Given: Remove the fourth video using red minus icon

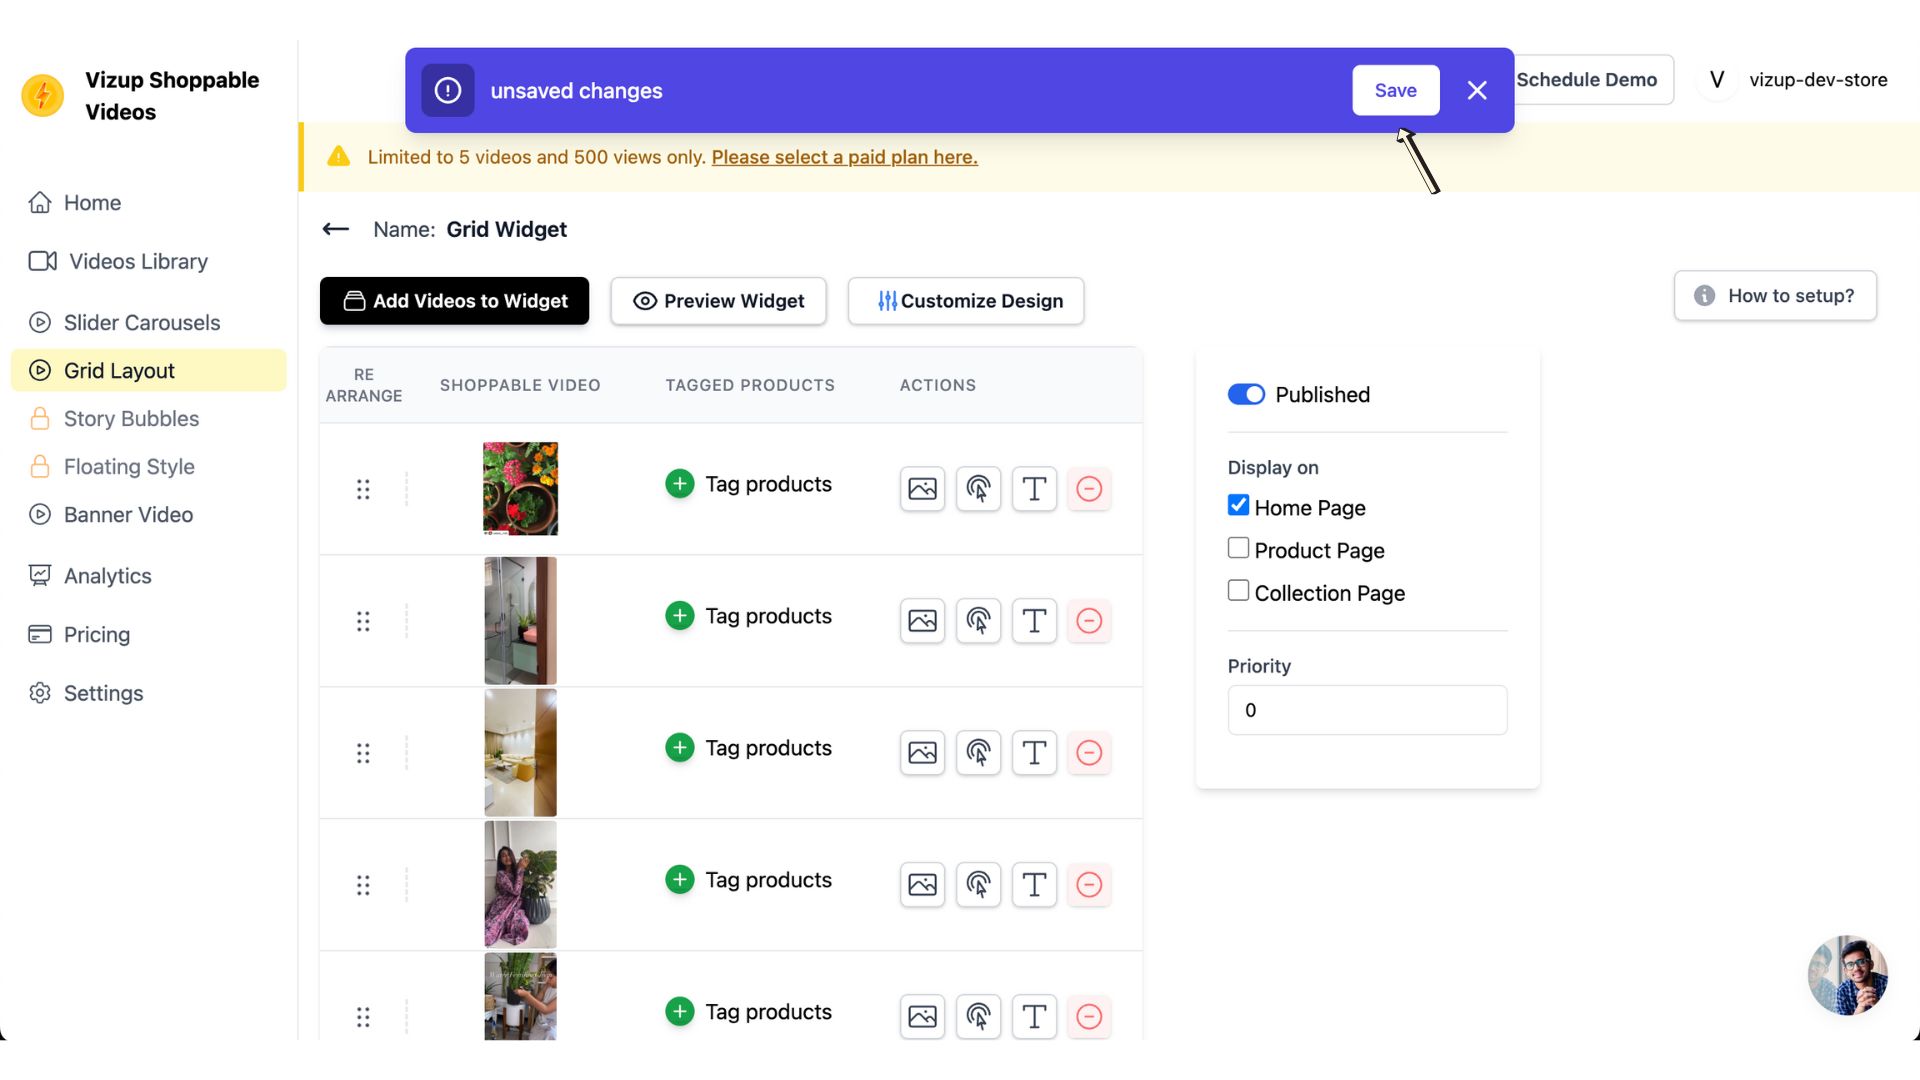Looking at the screenshot, I should click(x=1089, y=885).
